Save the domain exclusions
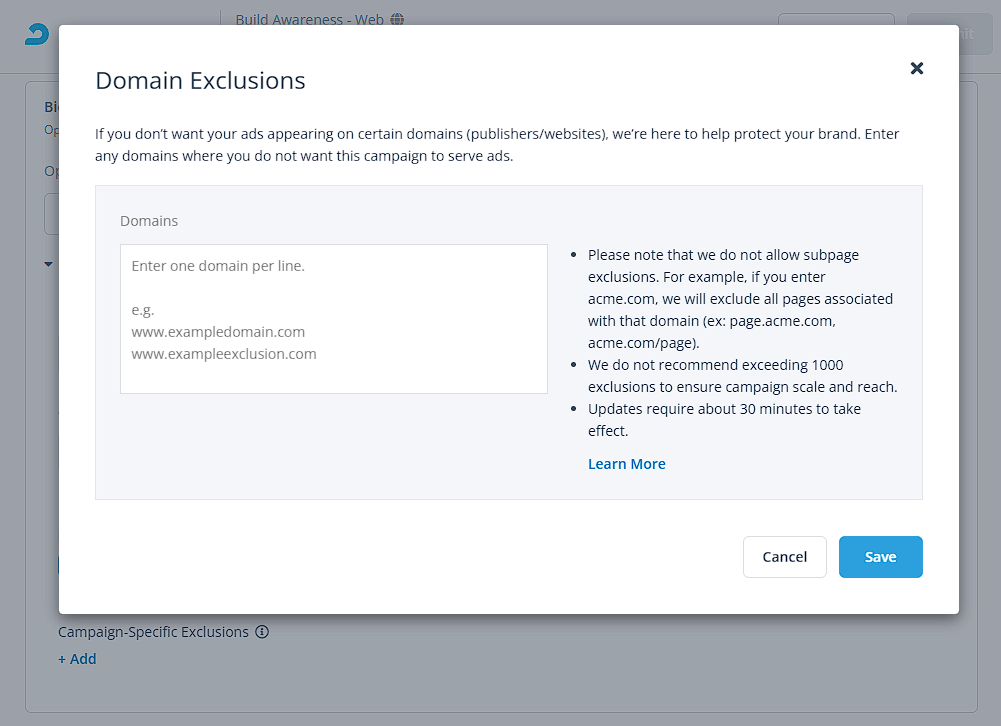Screen dimensions: 1001x726 (880, 557)
